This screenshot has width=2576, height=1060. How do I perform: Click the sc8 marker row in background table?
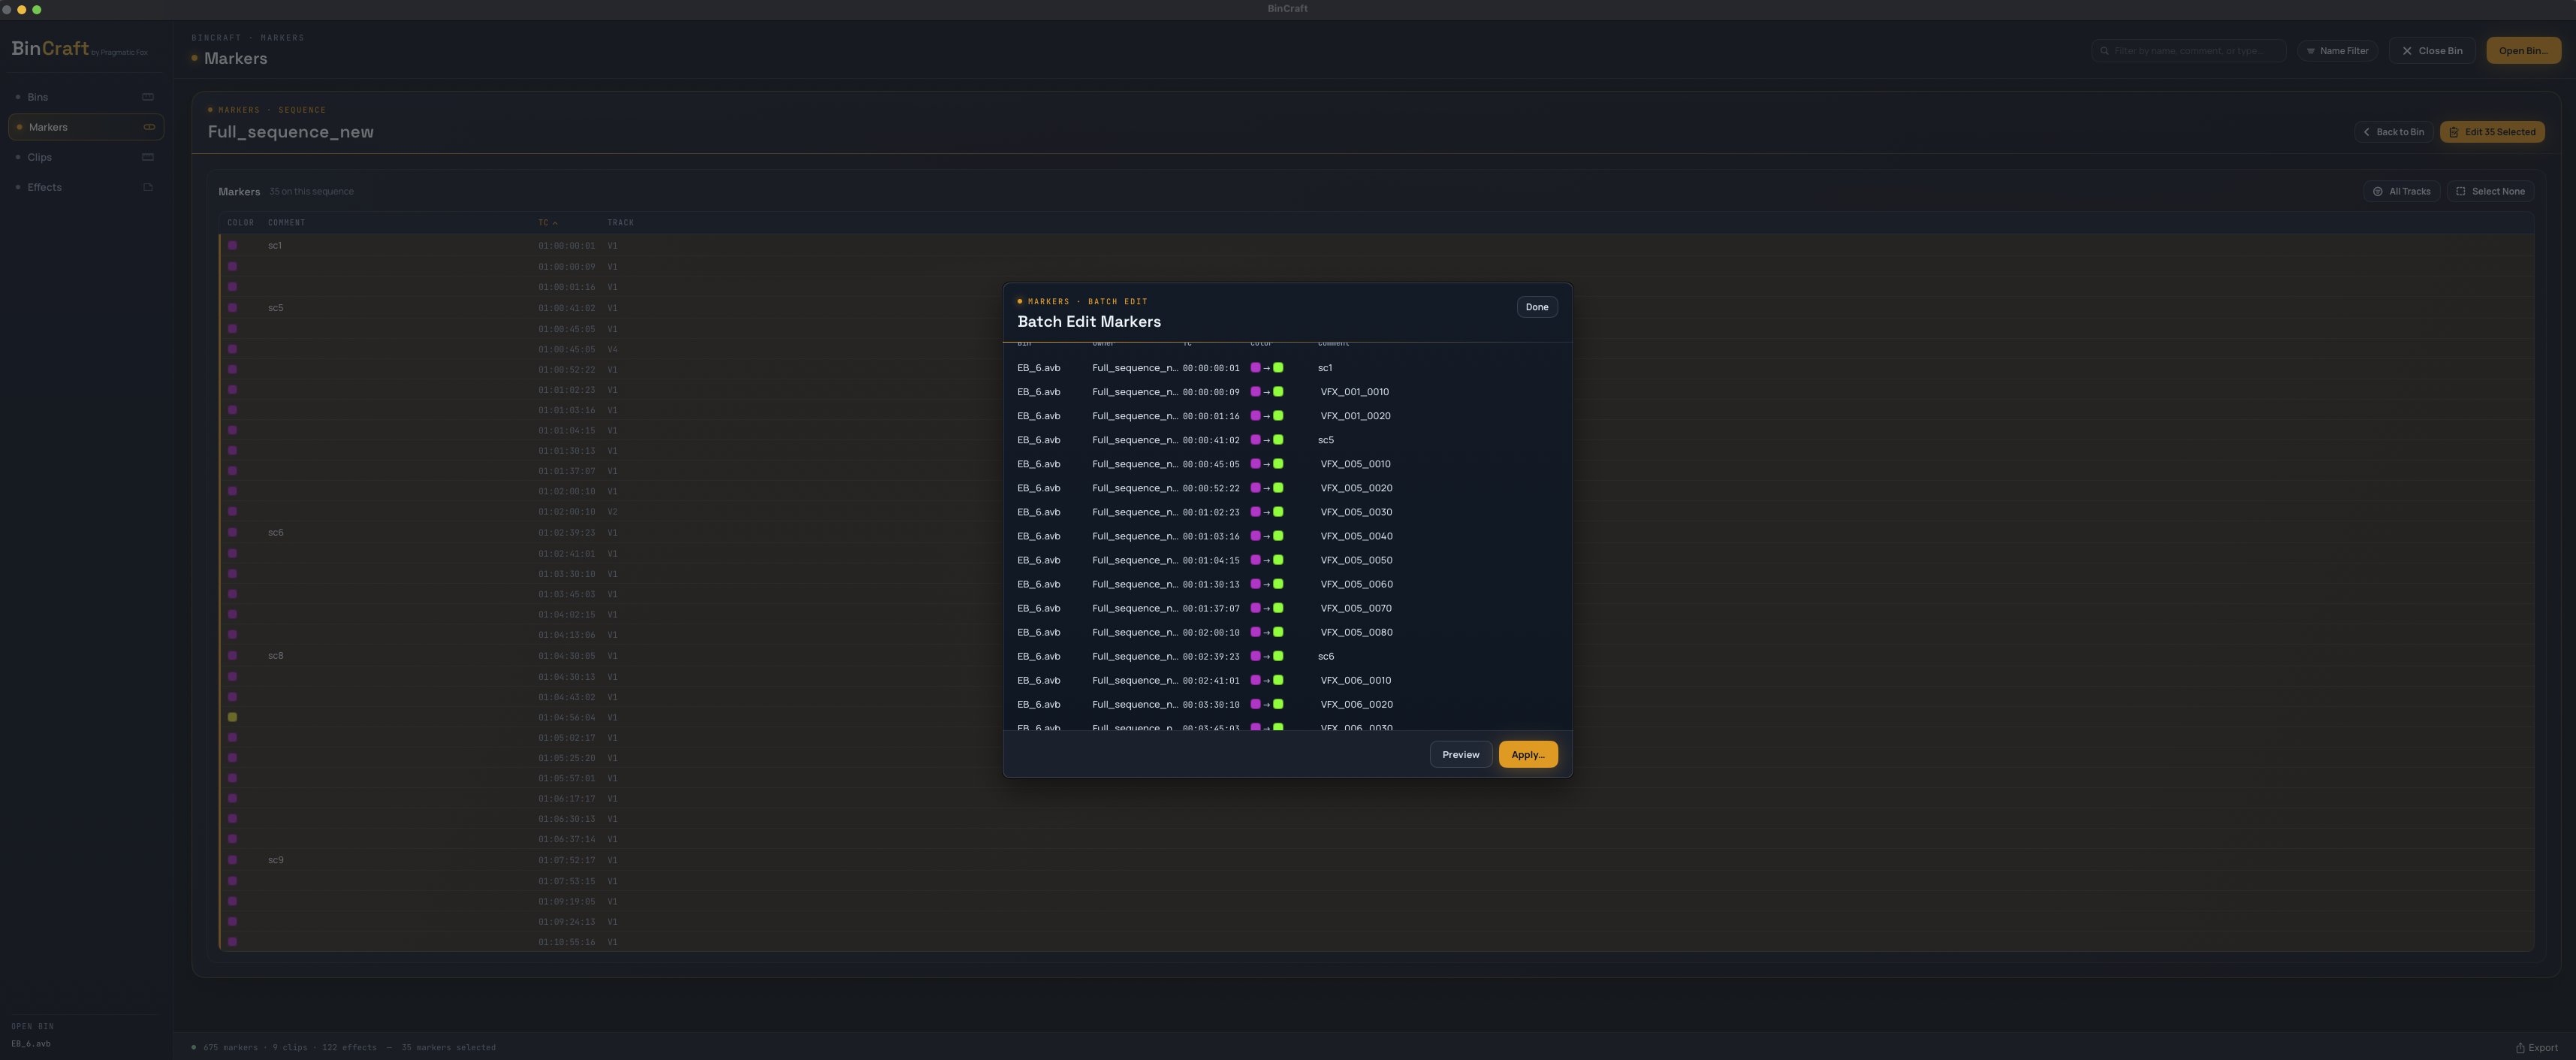click(x=1376, y=656)
